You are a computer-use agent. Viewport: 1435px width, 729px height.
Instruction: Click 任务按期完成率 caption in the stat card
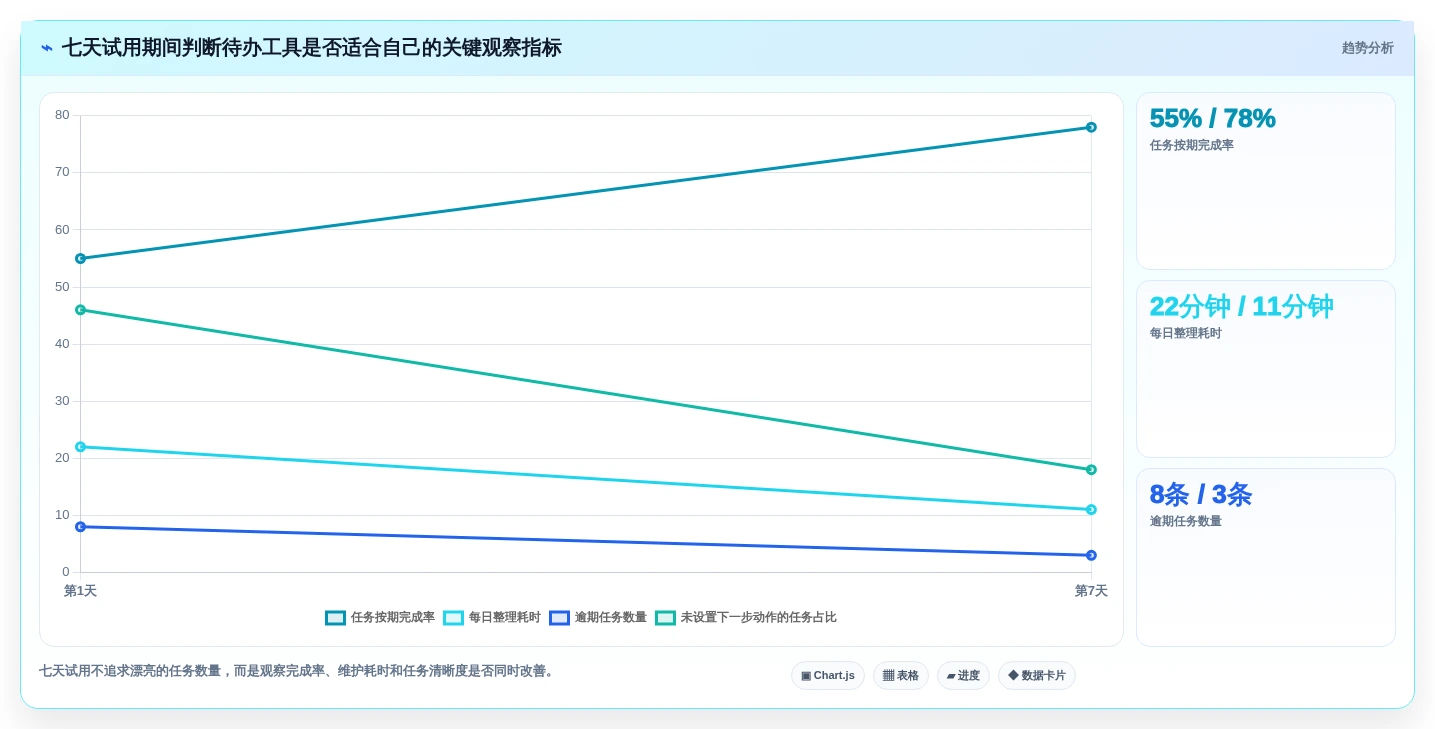[x=1192, y=145]
